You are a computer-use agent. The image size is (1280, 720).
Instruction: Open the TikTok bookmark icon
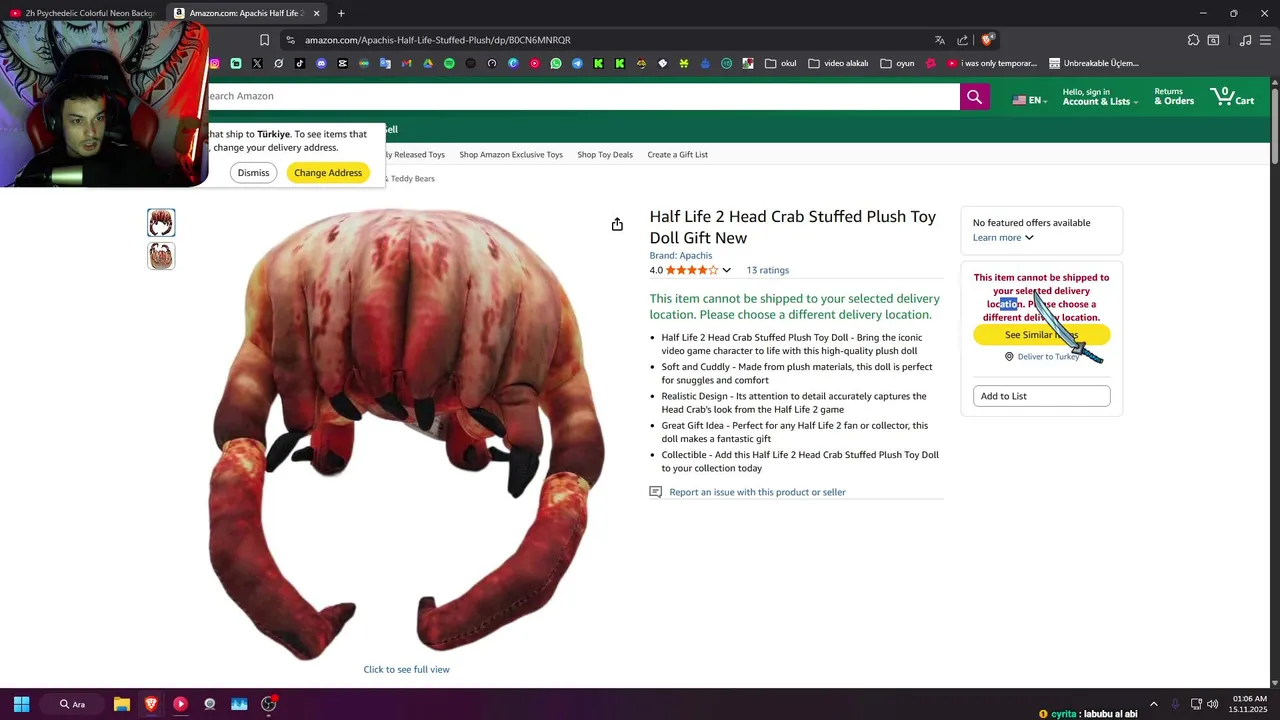tap(300, 63)
